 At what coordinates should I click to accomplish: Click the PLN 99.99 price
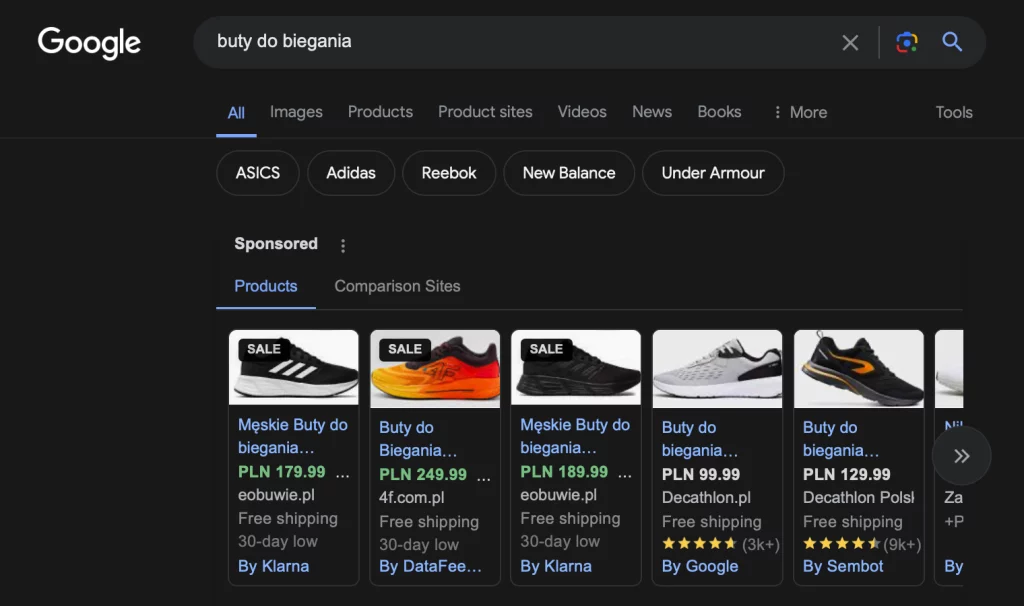tap(701, 475)
